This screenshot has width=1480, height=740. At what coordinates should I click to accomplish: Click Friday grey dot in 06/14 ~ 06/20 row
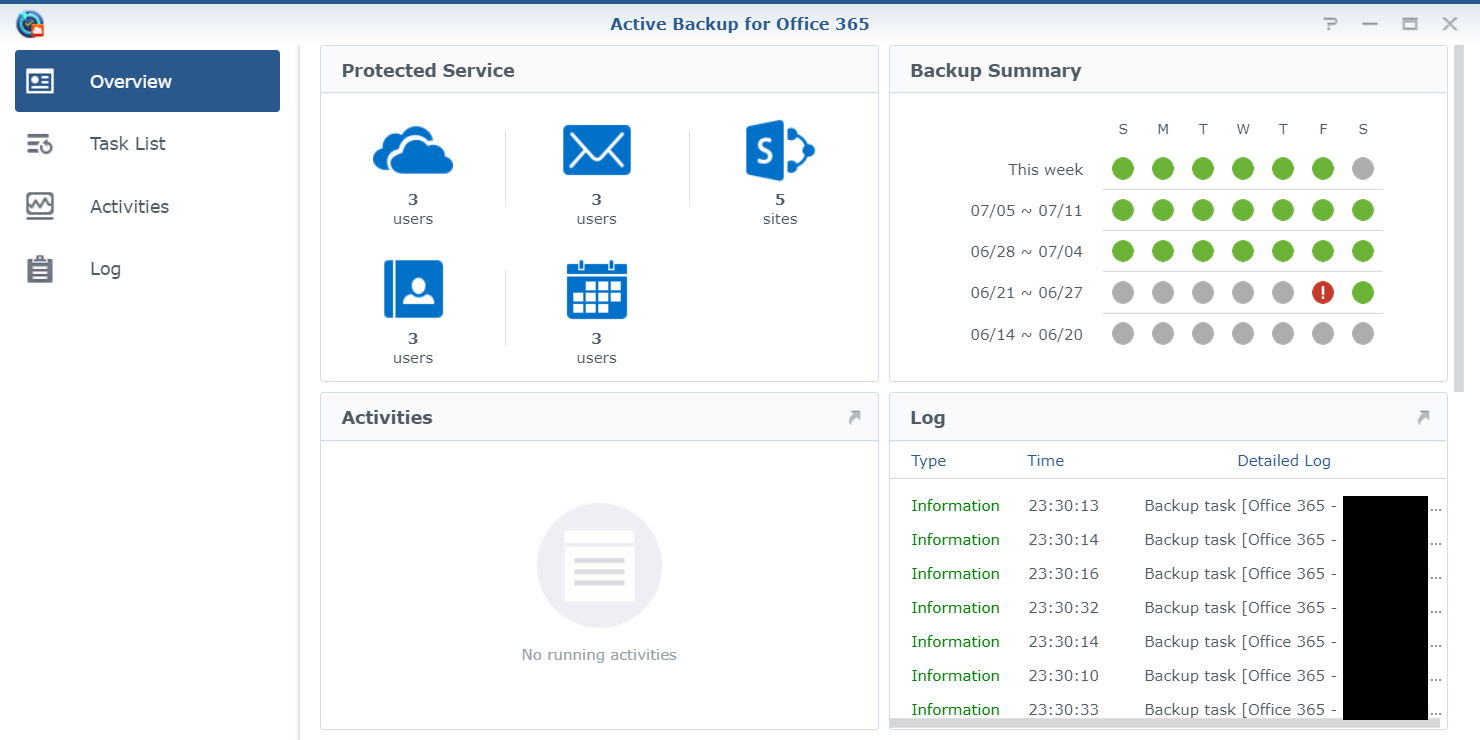pyautogui.click(x=1323, y=333)
